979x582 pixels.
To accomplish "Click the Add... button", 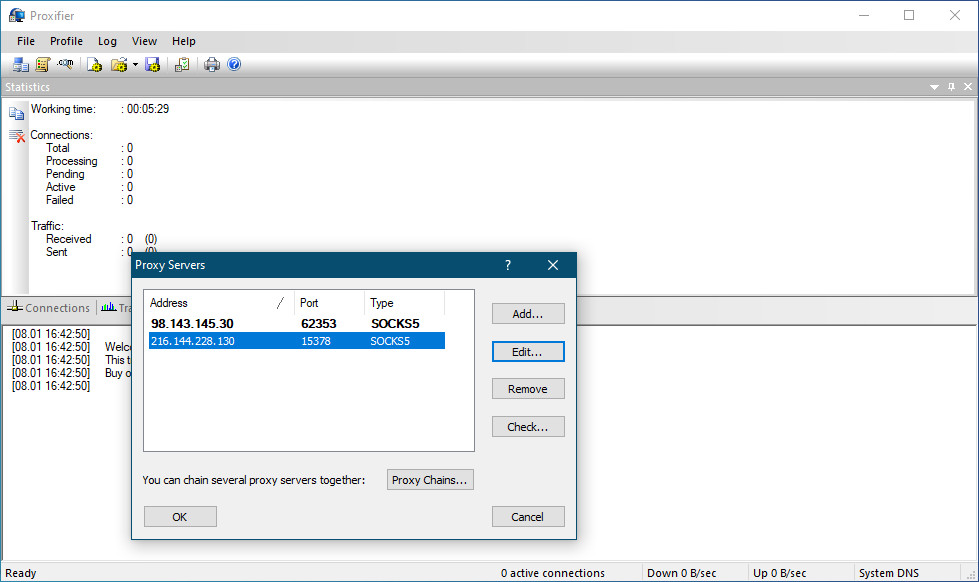I will click(x=528, y=313).
